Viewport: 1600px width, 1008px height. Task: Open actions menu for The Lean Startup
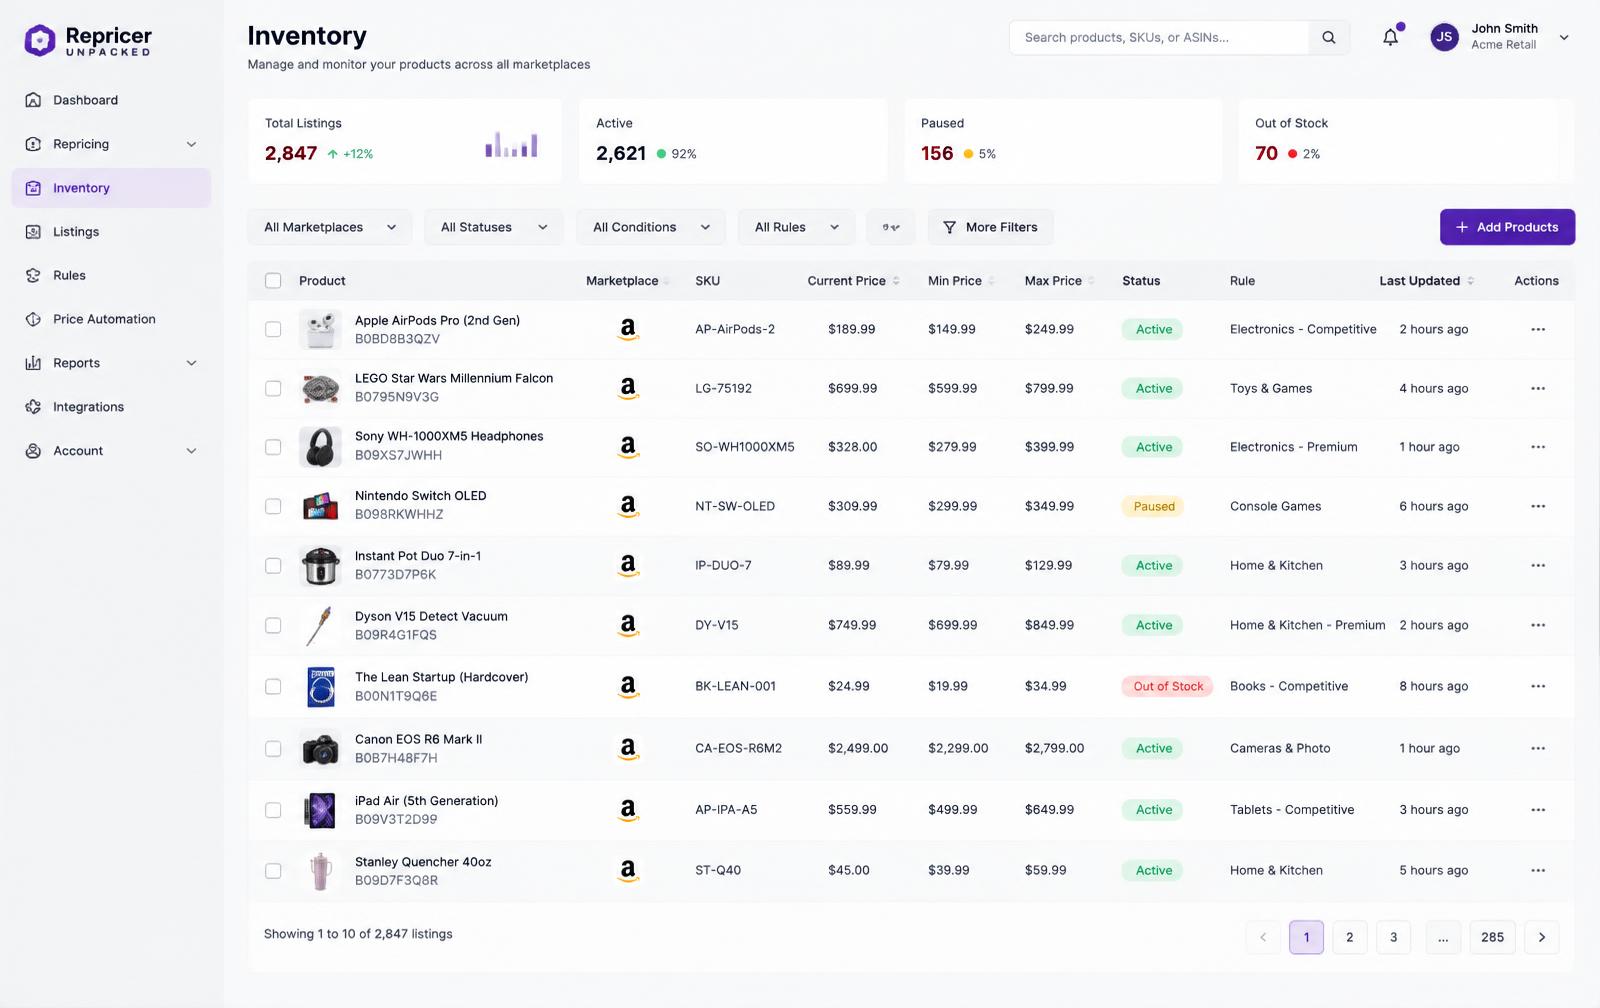(x=1538, y=686)
